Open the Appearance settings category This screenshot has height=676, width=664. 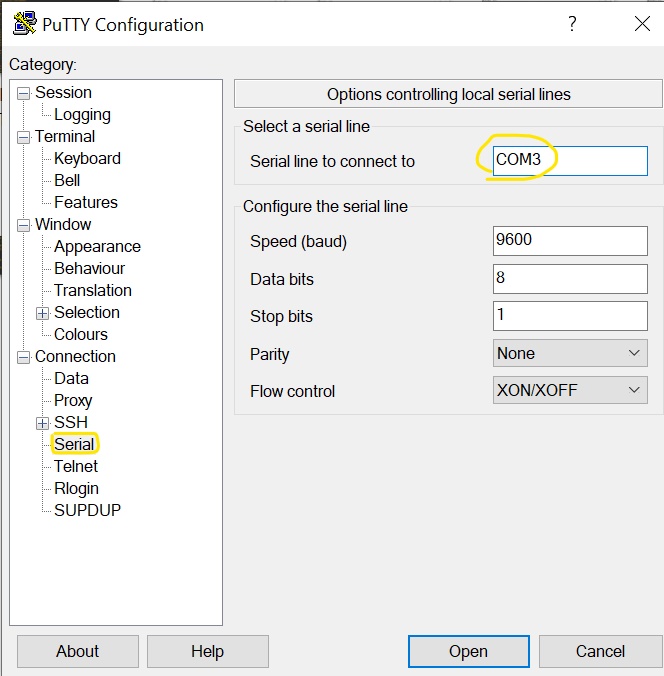97,247
